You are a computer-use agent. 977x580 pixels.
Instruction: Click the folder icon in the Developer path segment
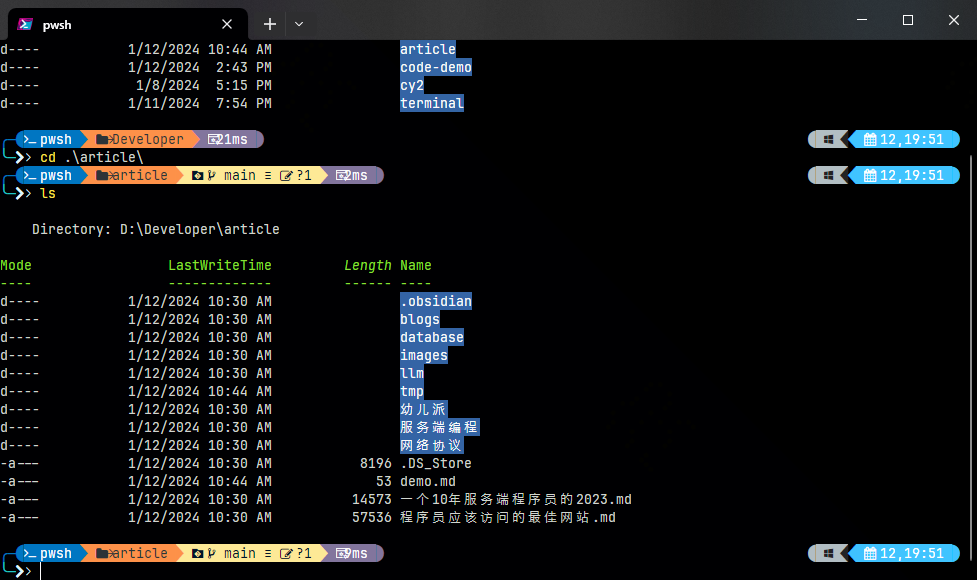pyautogui.click(x=104, y=138)
